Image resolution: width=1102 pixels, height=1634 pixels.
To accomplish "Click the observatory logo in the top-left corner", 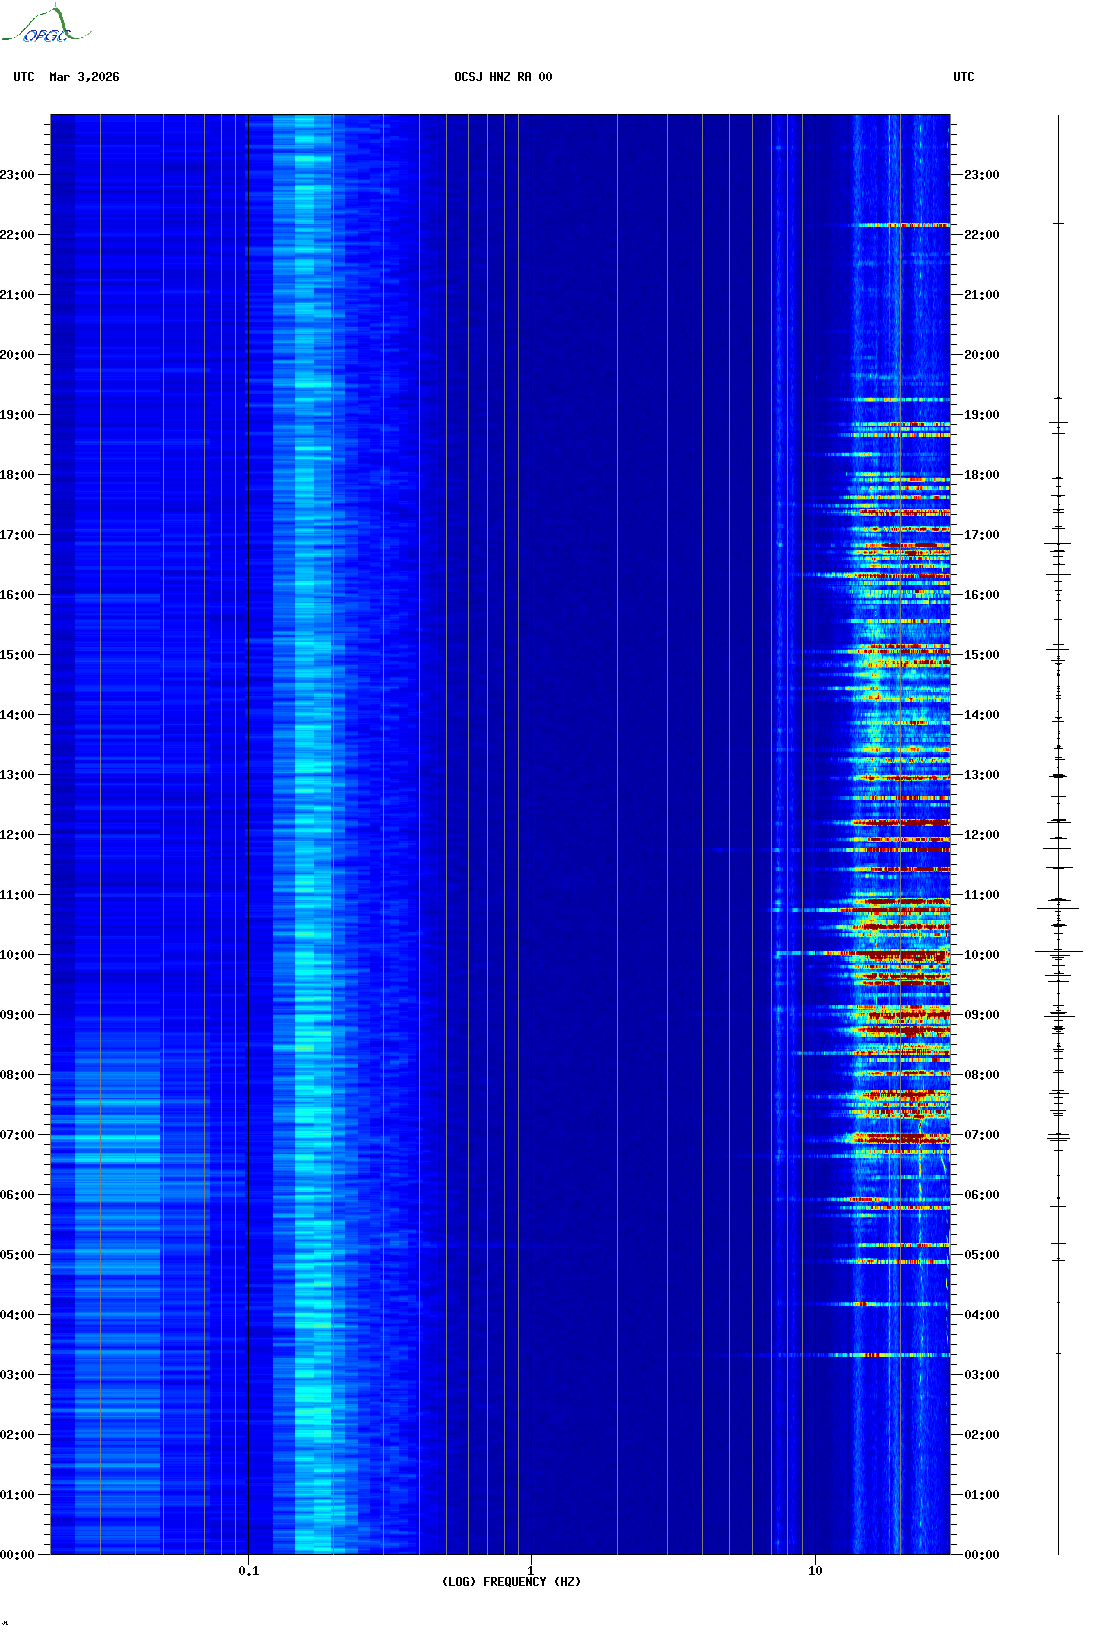I will click(45, 26).
